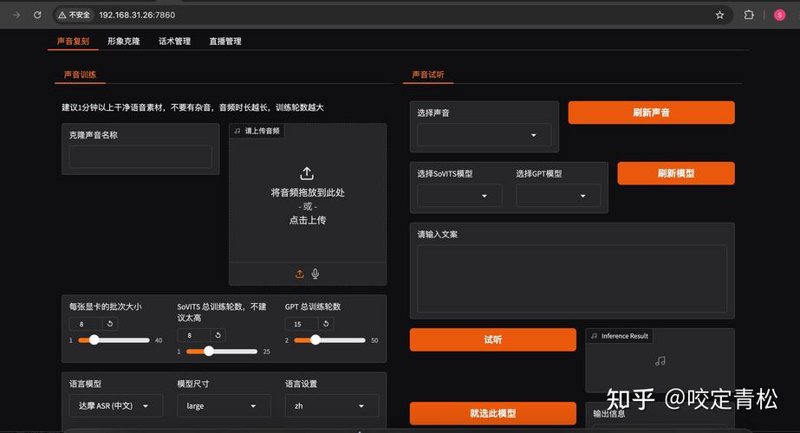Select the microphone recording source icon

pyautogui.click(x=315, y=274)
